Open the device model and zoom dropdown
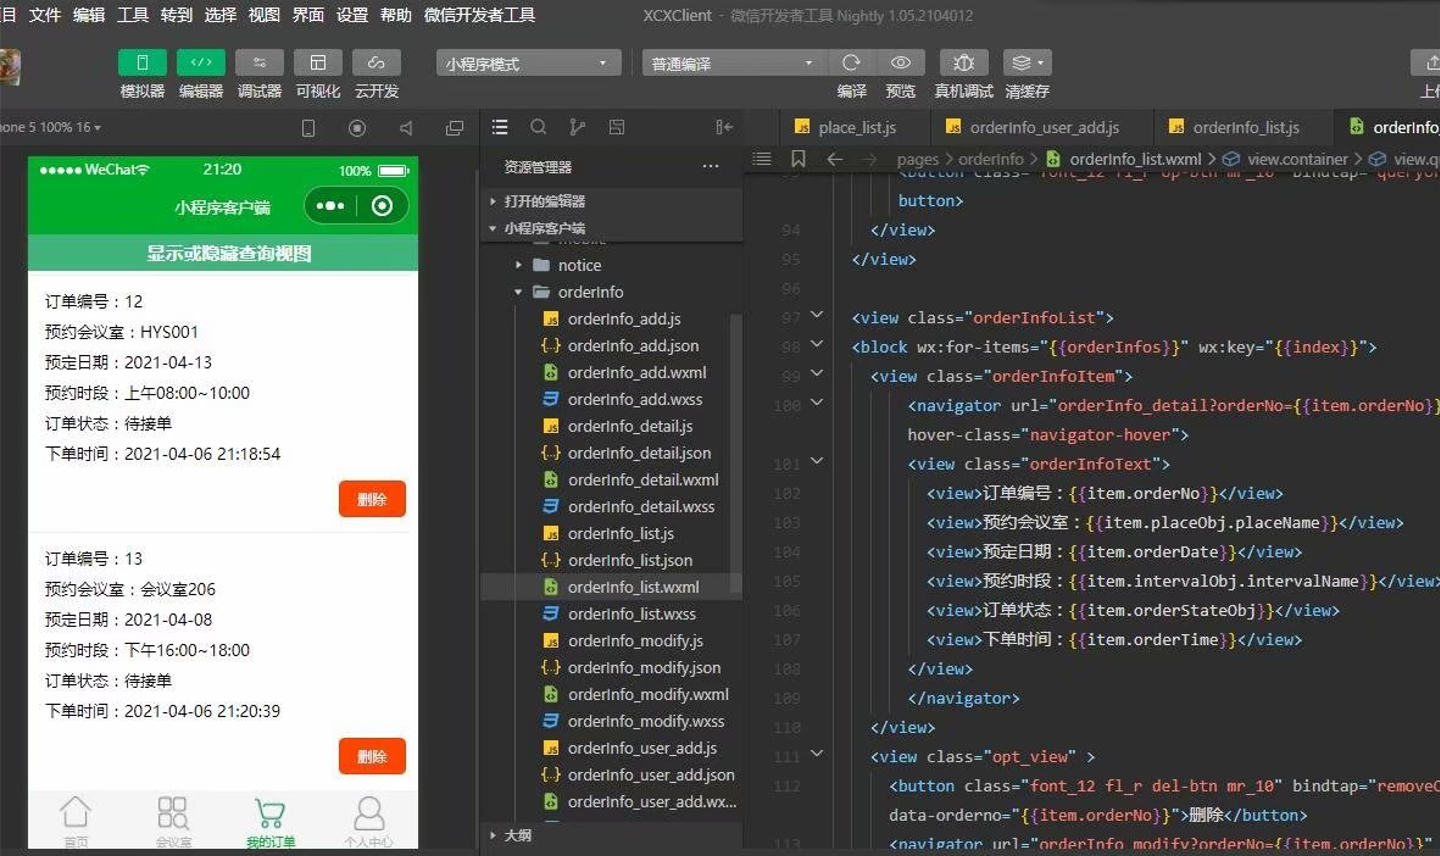Image resolution: width=1440 pixels, height=856 pixels. pyautogui.click(x=51, y=127)
